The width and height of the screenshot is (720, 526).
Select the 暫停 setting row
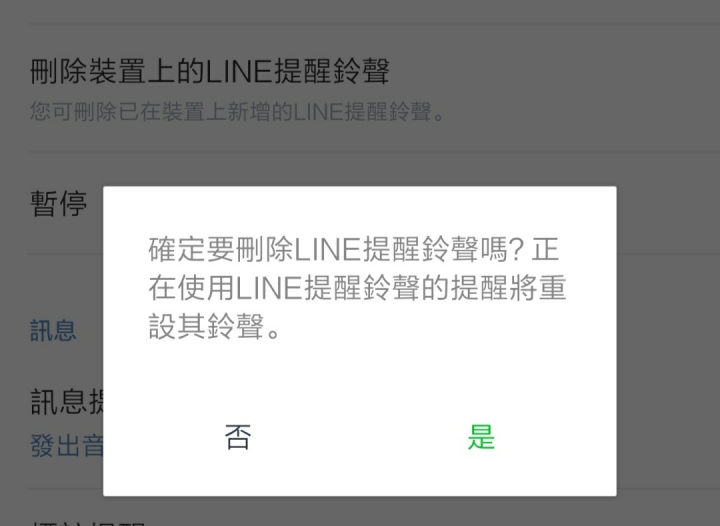click(x=59, y=203)
